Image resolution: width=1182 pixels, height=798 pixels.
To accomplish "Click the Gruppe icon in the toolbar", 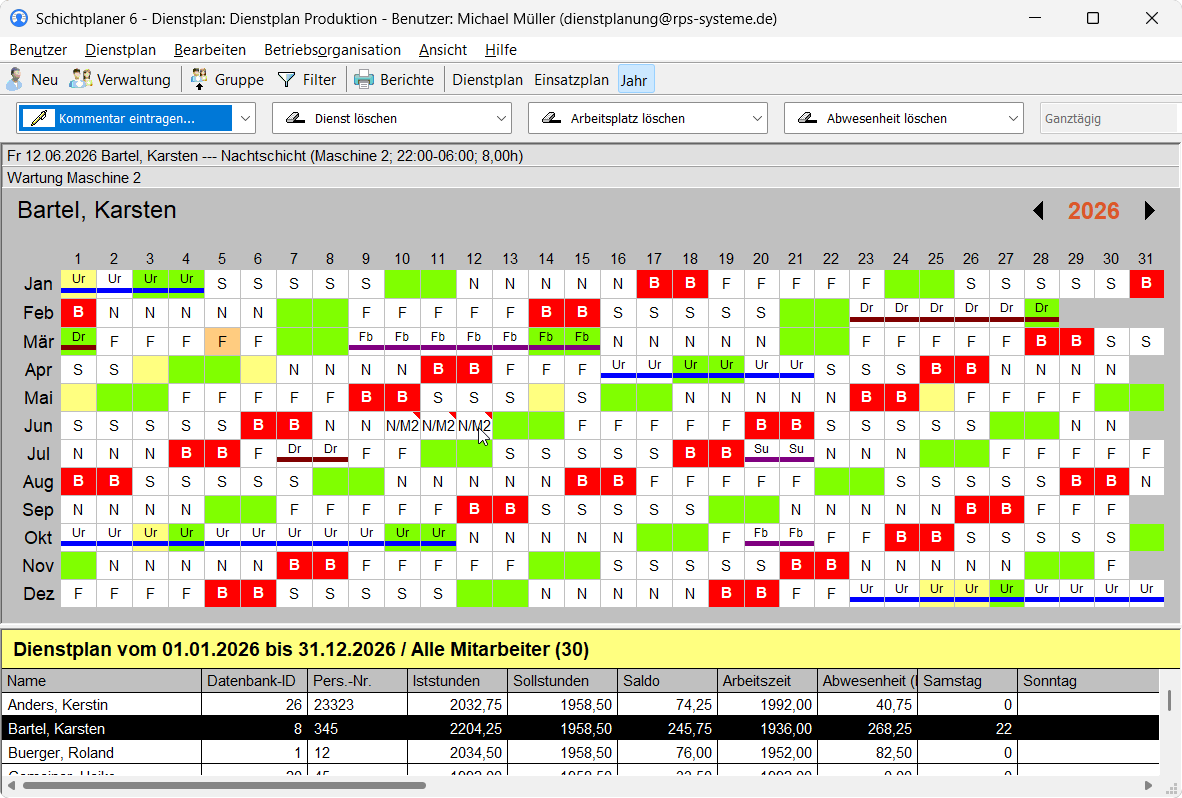I will (199, 79).
